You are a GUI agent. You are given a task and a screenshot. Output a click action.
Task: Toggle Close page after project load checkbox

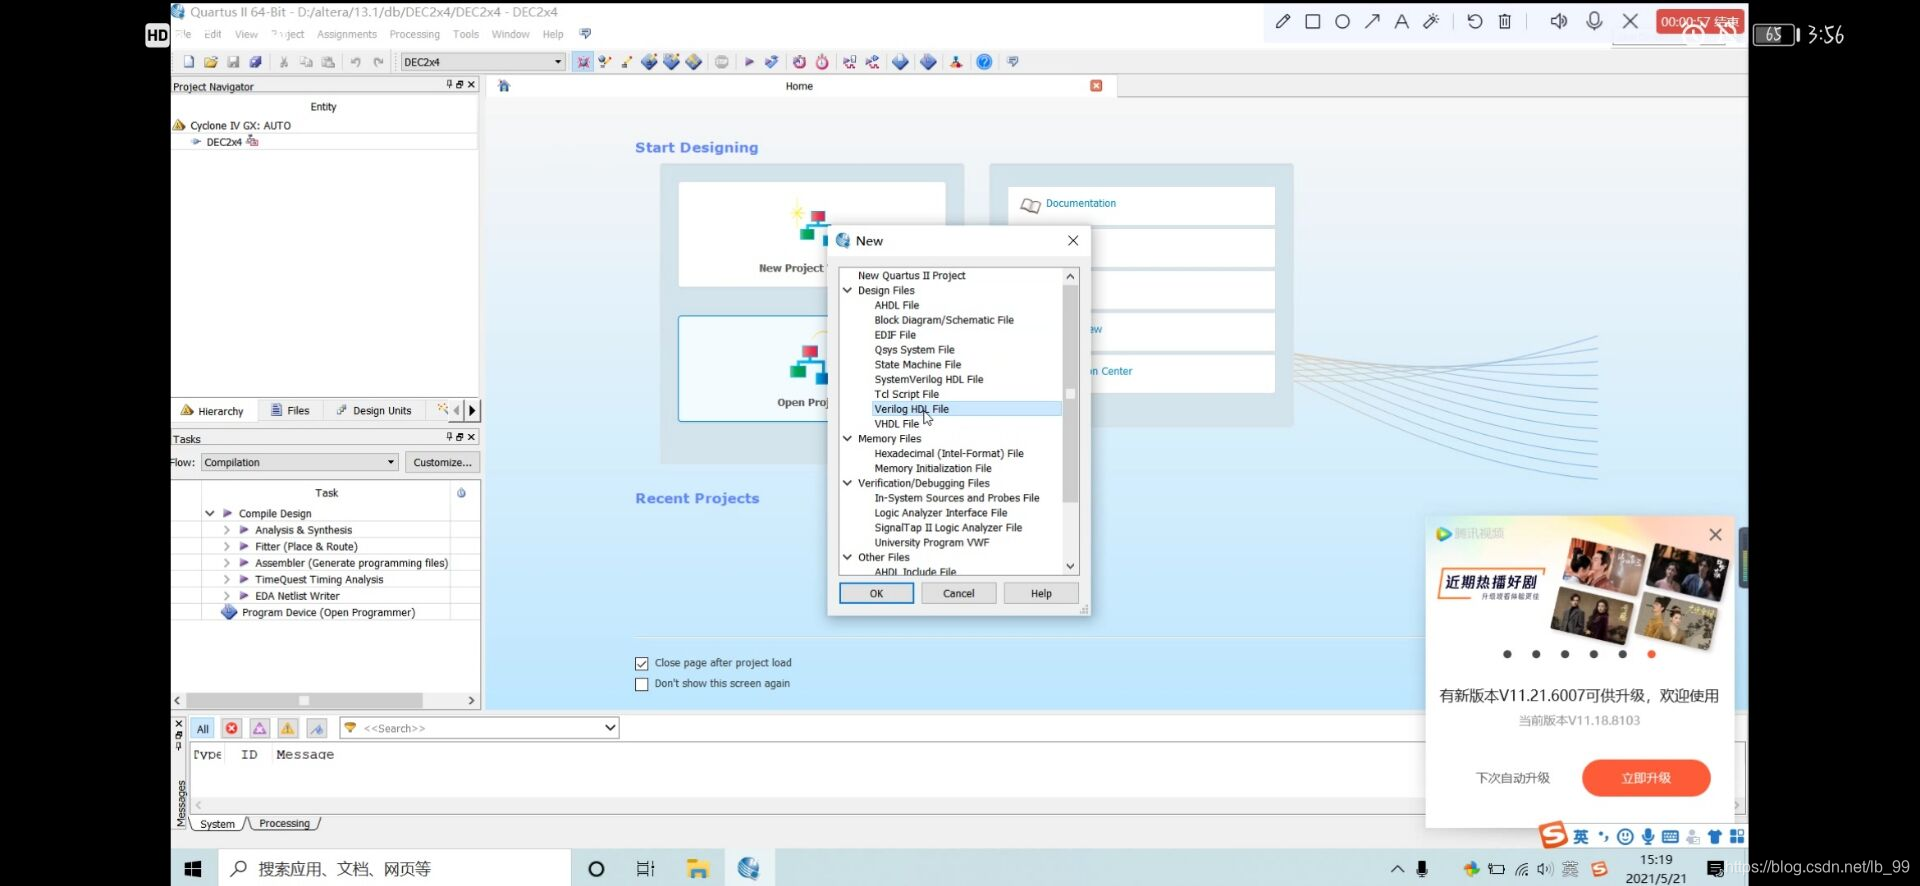pos(642,663)
